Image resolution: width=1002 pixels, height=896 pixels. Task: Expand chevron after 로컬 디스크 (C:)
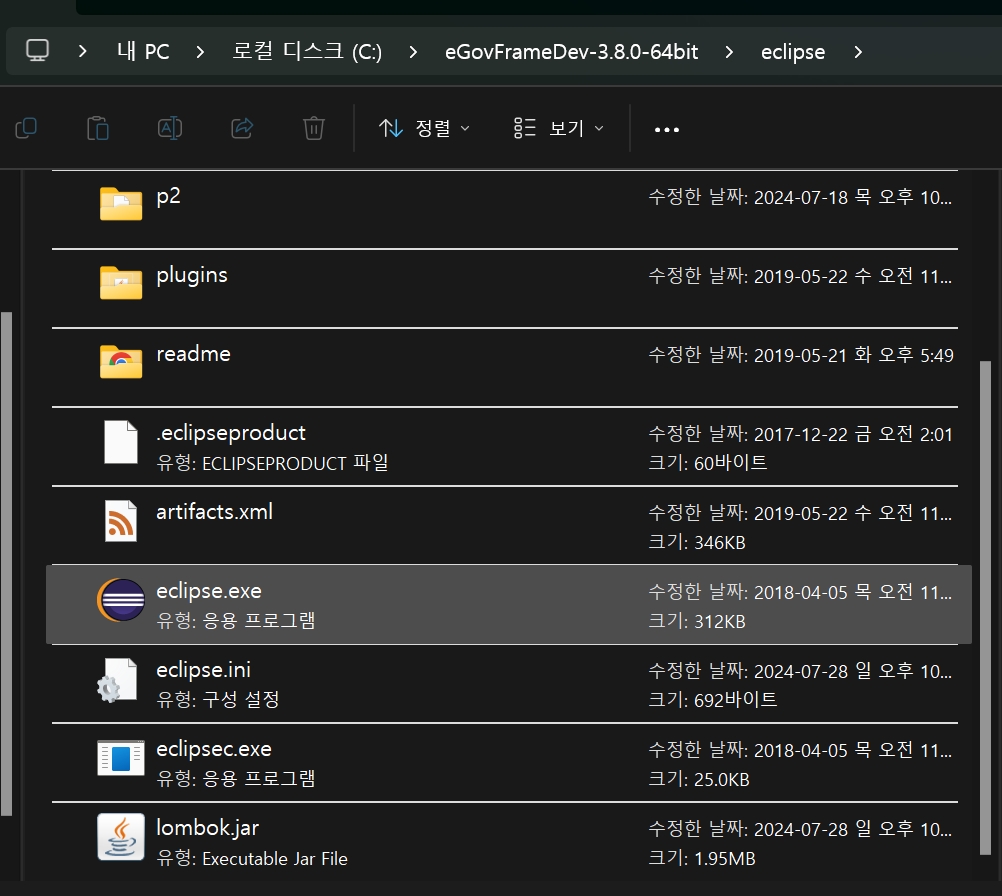tap(413, 52)
